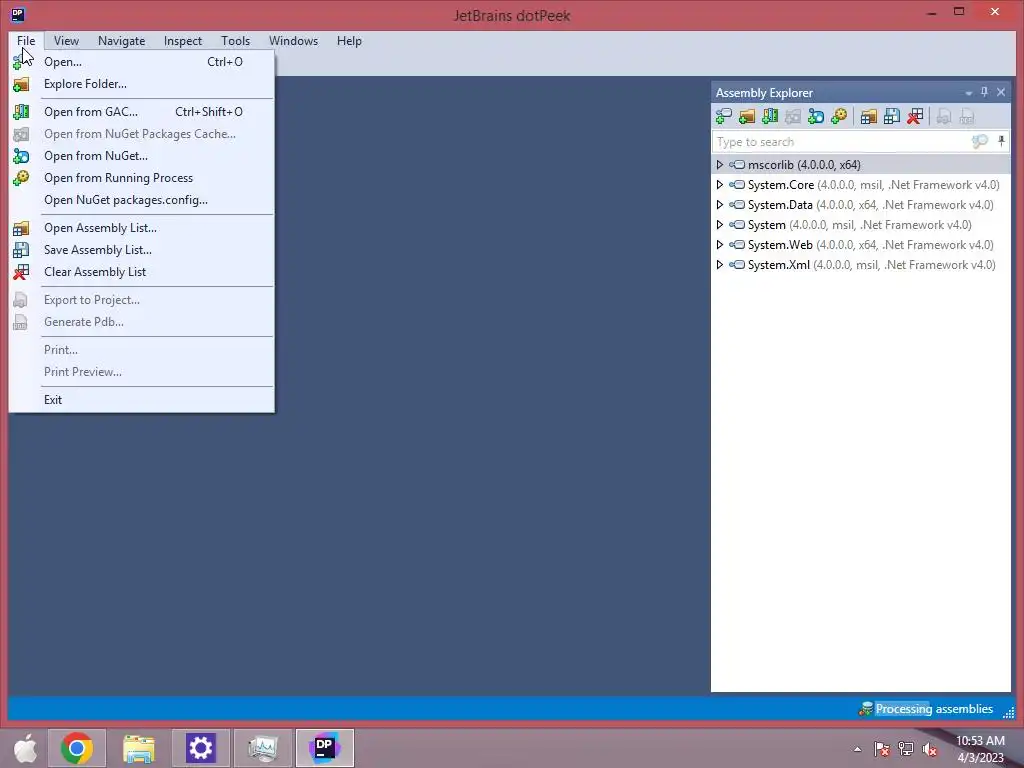Expand the System.Web assembly node
This screenshot has width=1024, height=768.
tap(720, 245)
